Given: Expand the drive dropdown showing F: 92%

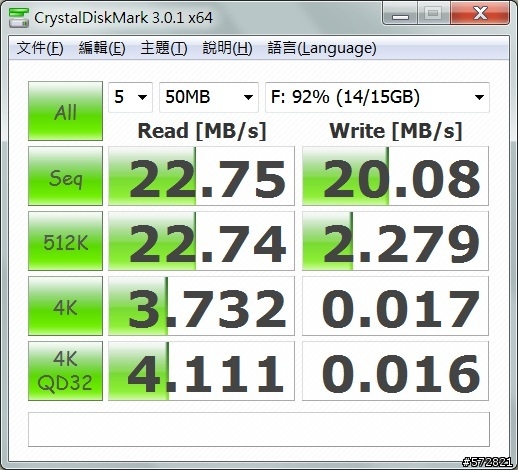Looking at the screenshot, I should 377,97.
